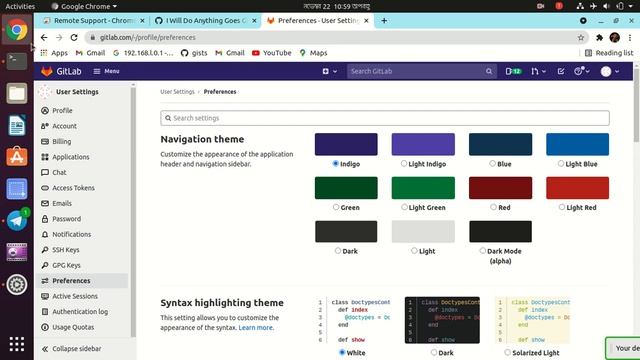
Task: Click the GPG Keys key icon
Action: pos(45,265)
